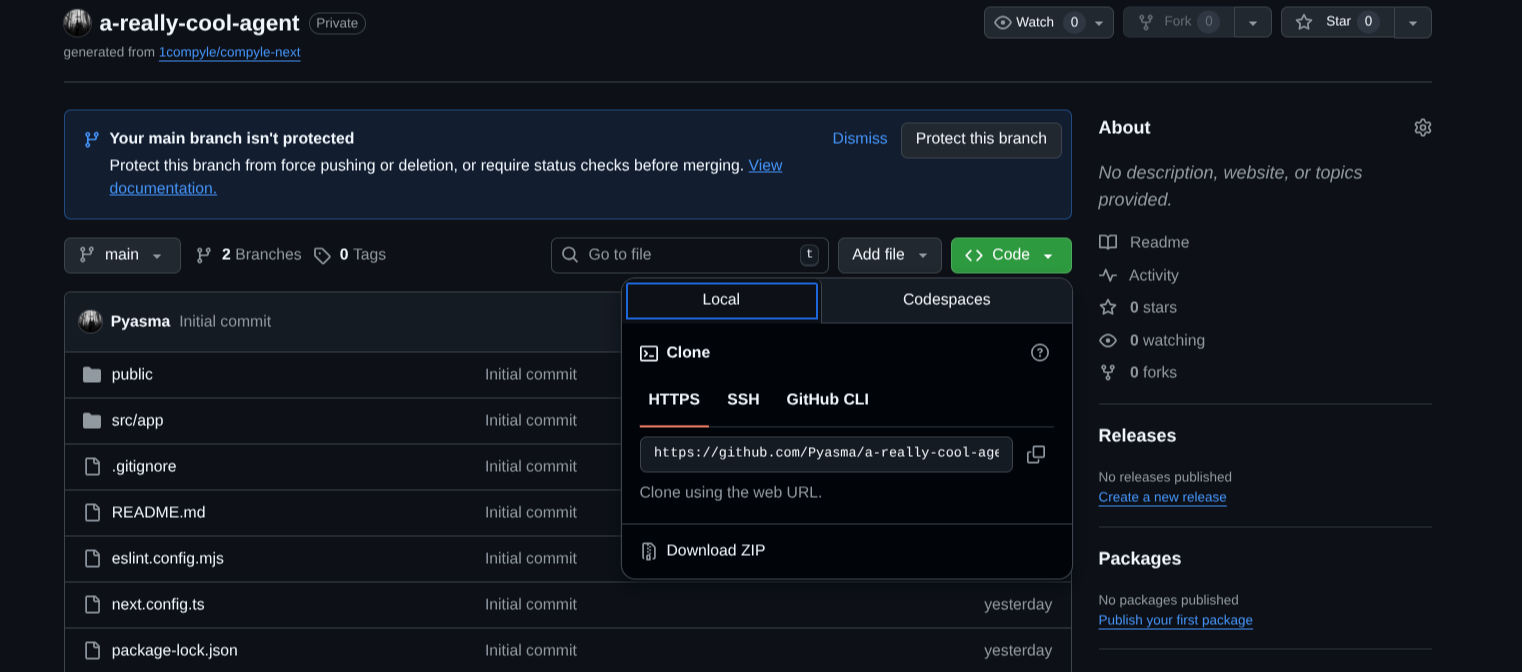Open the 2 Branches listing
Image resolution: width=1522 pixels, height=672 pixels.
[x=247, y=254]
